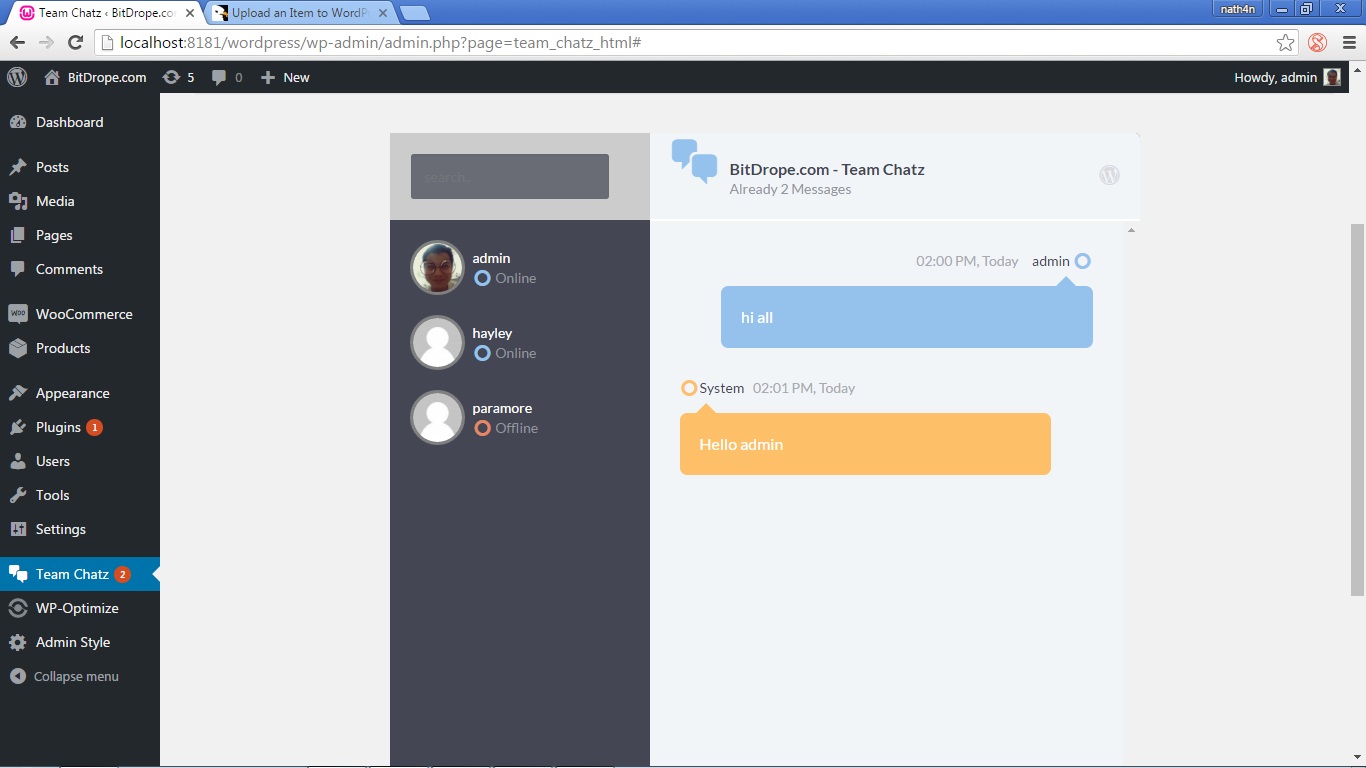This screenshot has height=768, width=1366.
Task: Click the BitDrope.com site name link
Action: pyautogui.click(x=107, y=77)
